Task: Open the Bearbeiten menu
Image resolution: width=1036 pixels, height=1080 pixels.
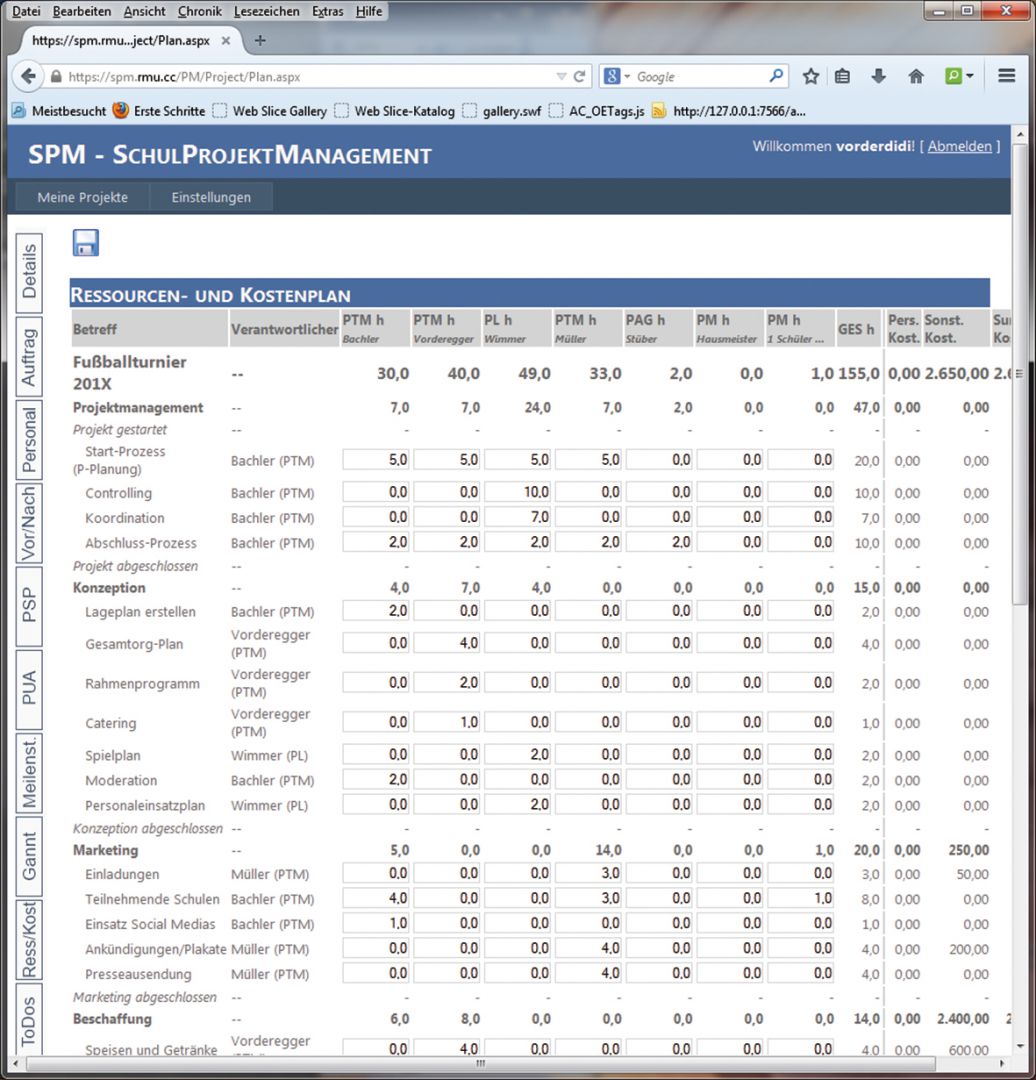Action: pyautogui.click(x=82, y=12)
